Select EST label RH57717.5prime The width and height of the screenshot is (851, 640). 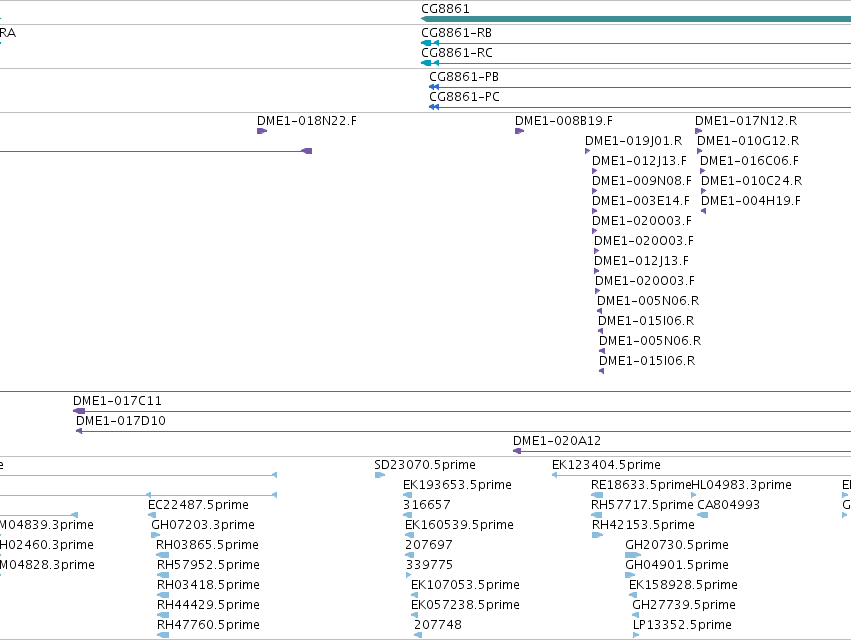pyautogui.click(x=642, y=505)
